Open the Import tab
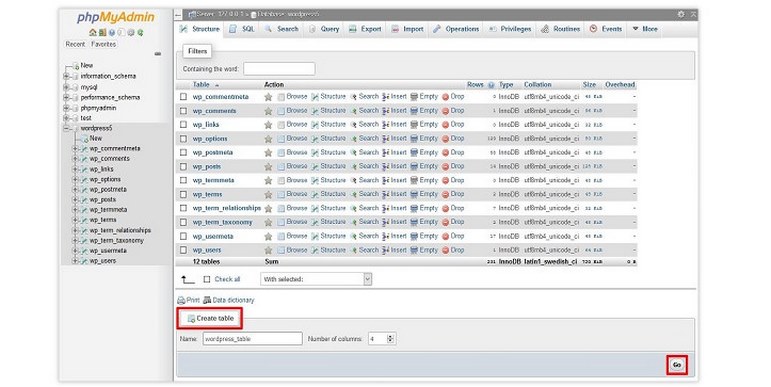 coord(408,29)
